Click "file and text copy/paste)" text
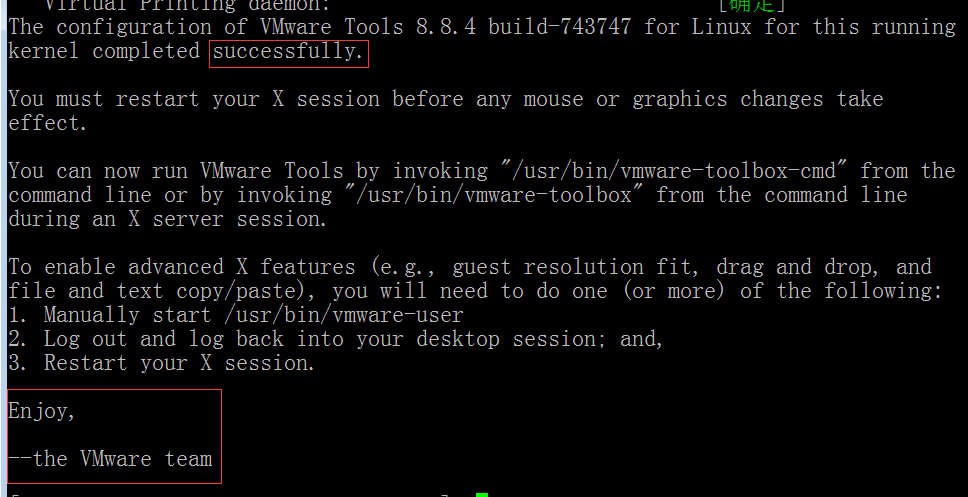This screenshot has width=968, height=497. point(164,291)
